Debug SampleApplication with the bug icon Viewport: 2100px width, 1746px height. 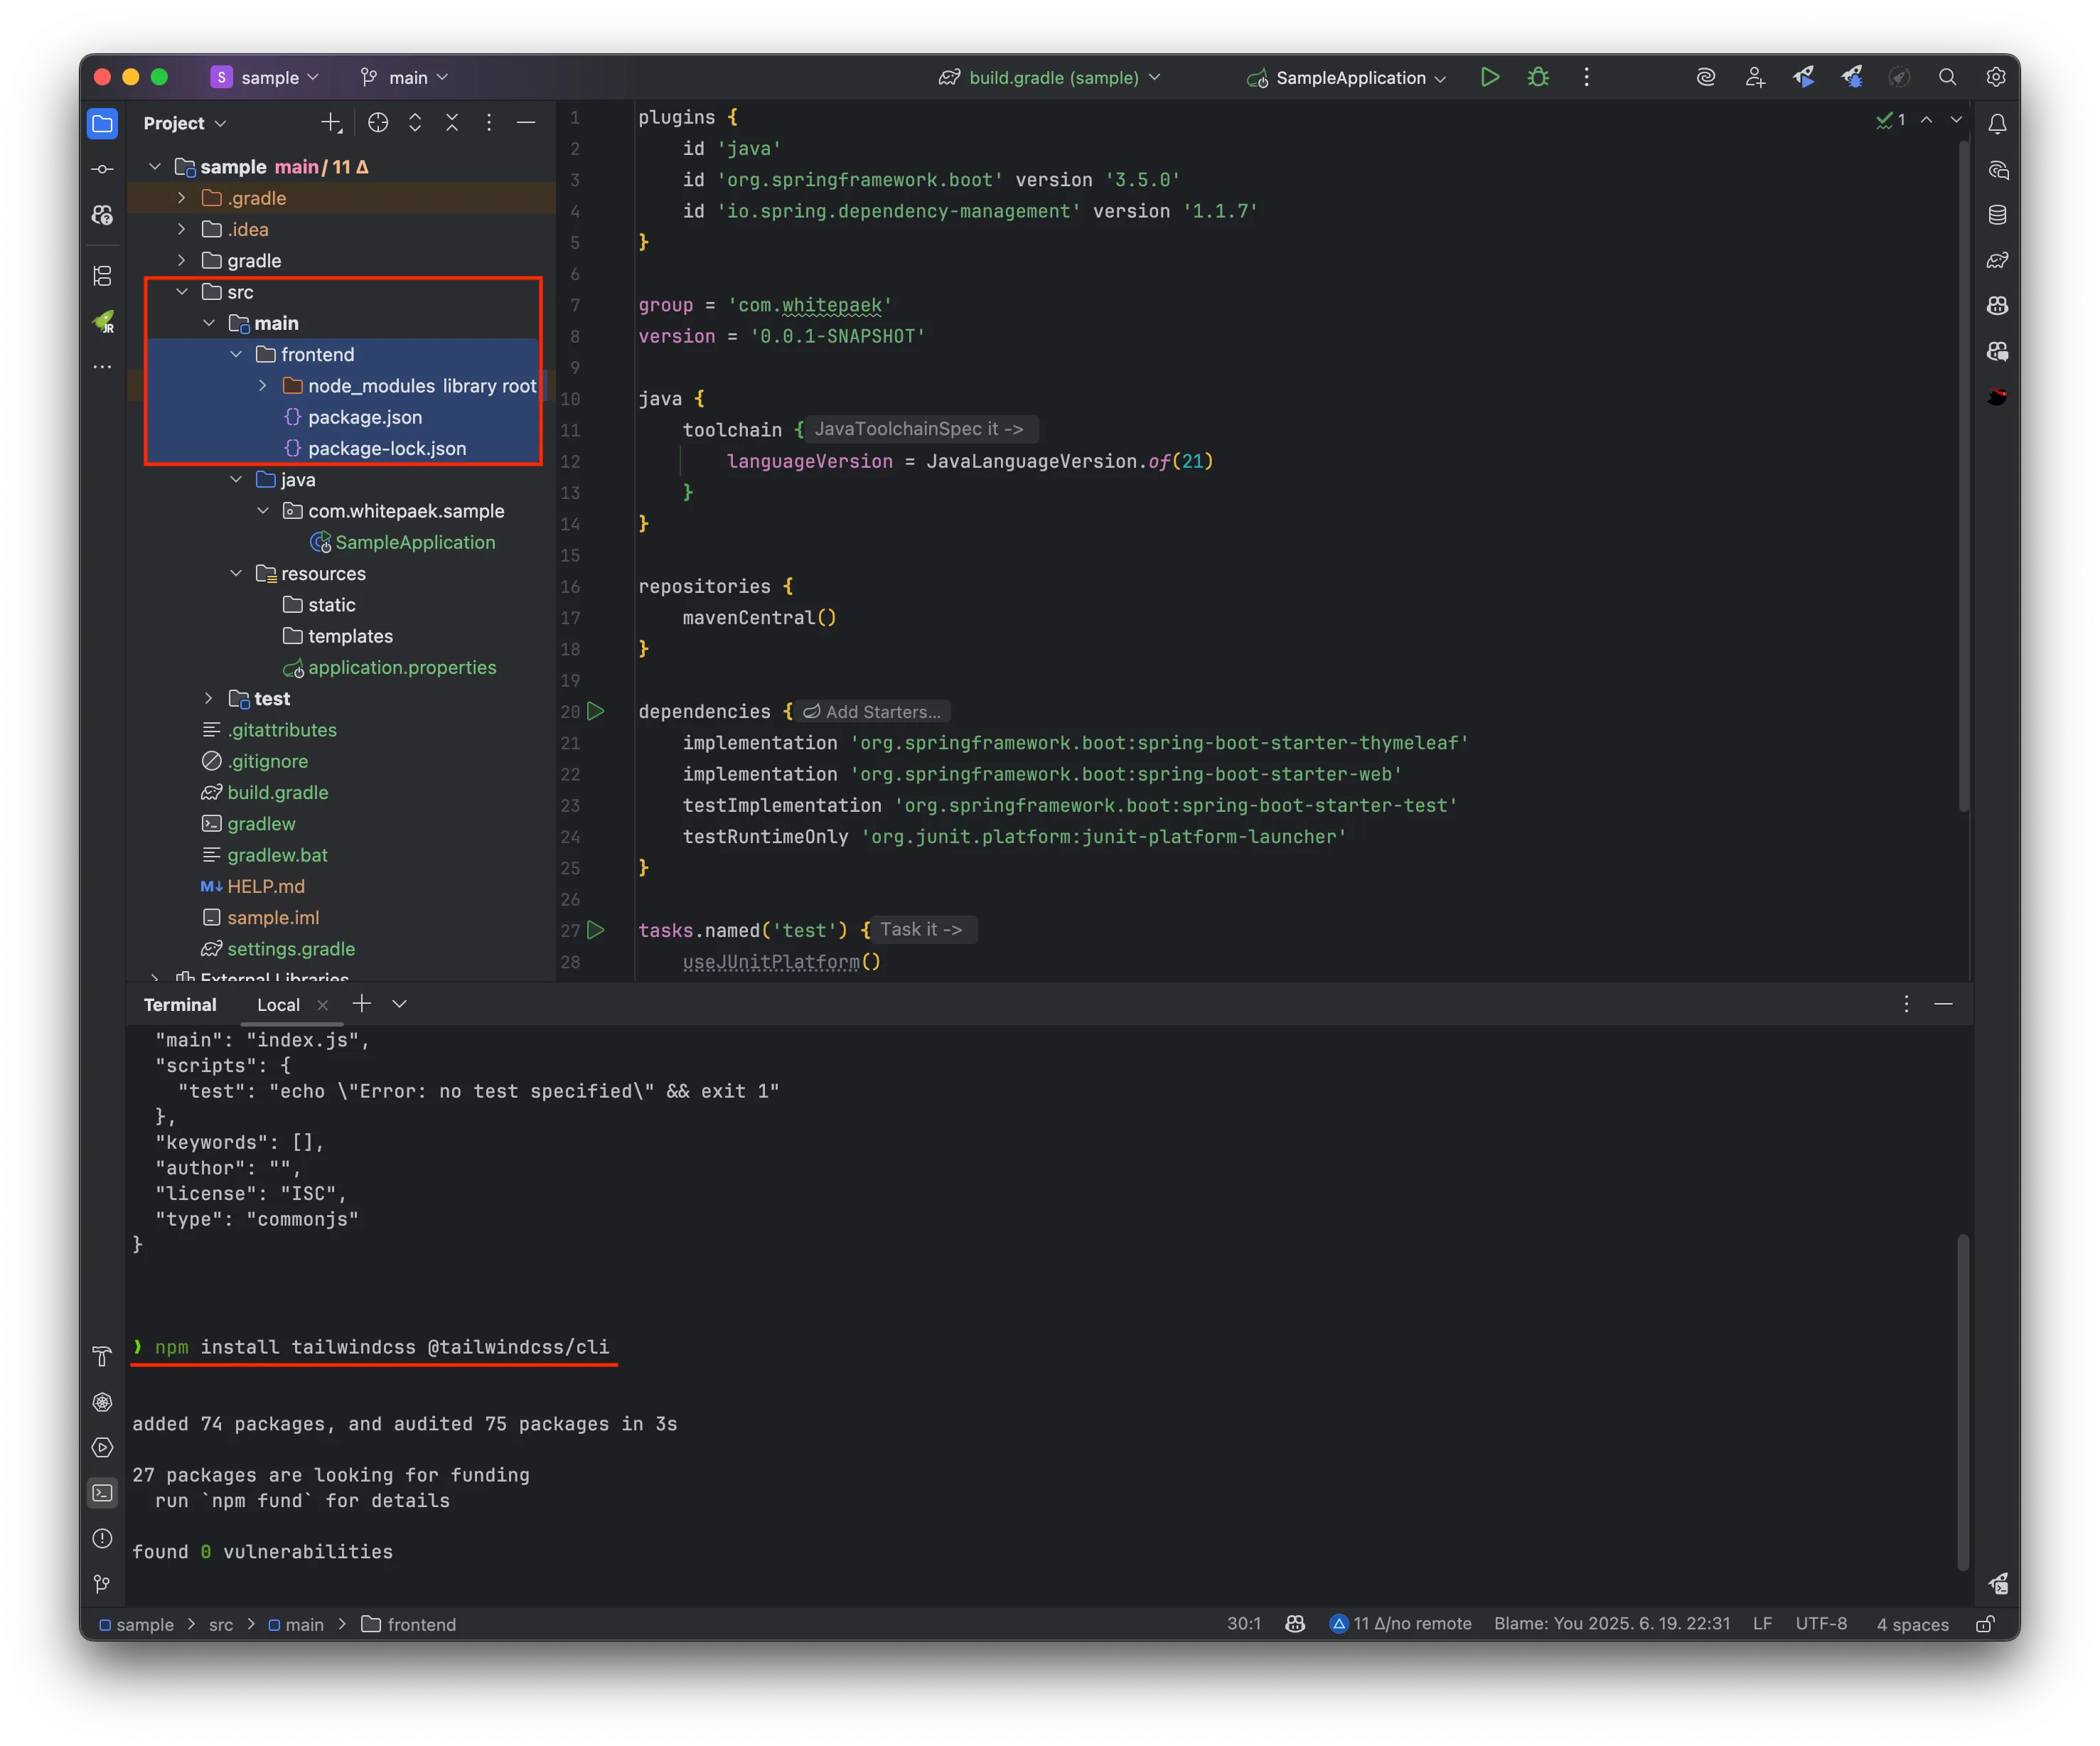1538,77
